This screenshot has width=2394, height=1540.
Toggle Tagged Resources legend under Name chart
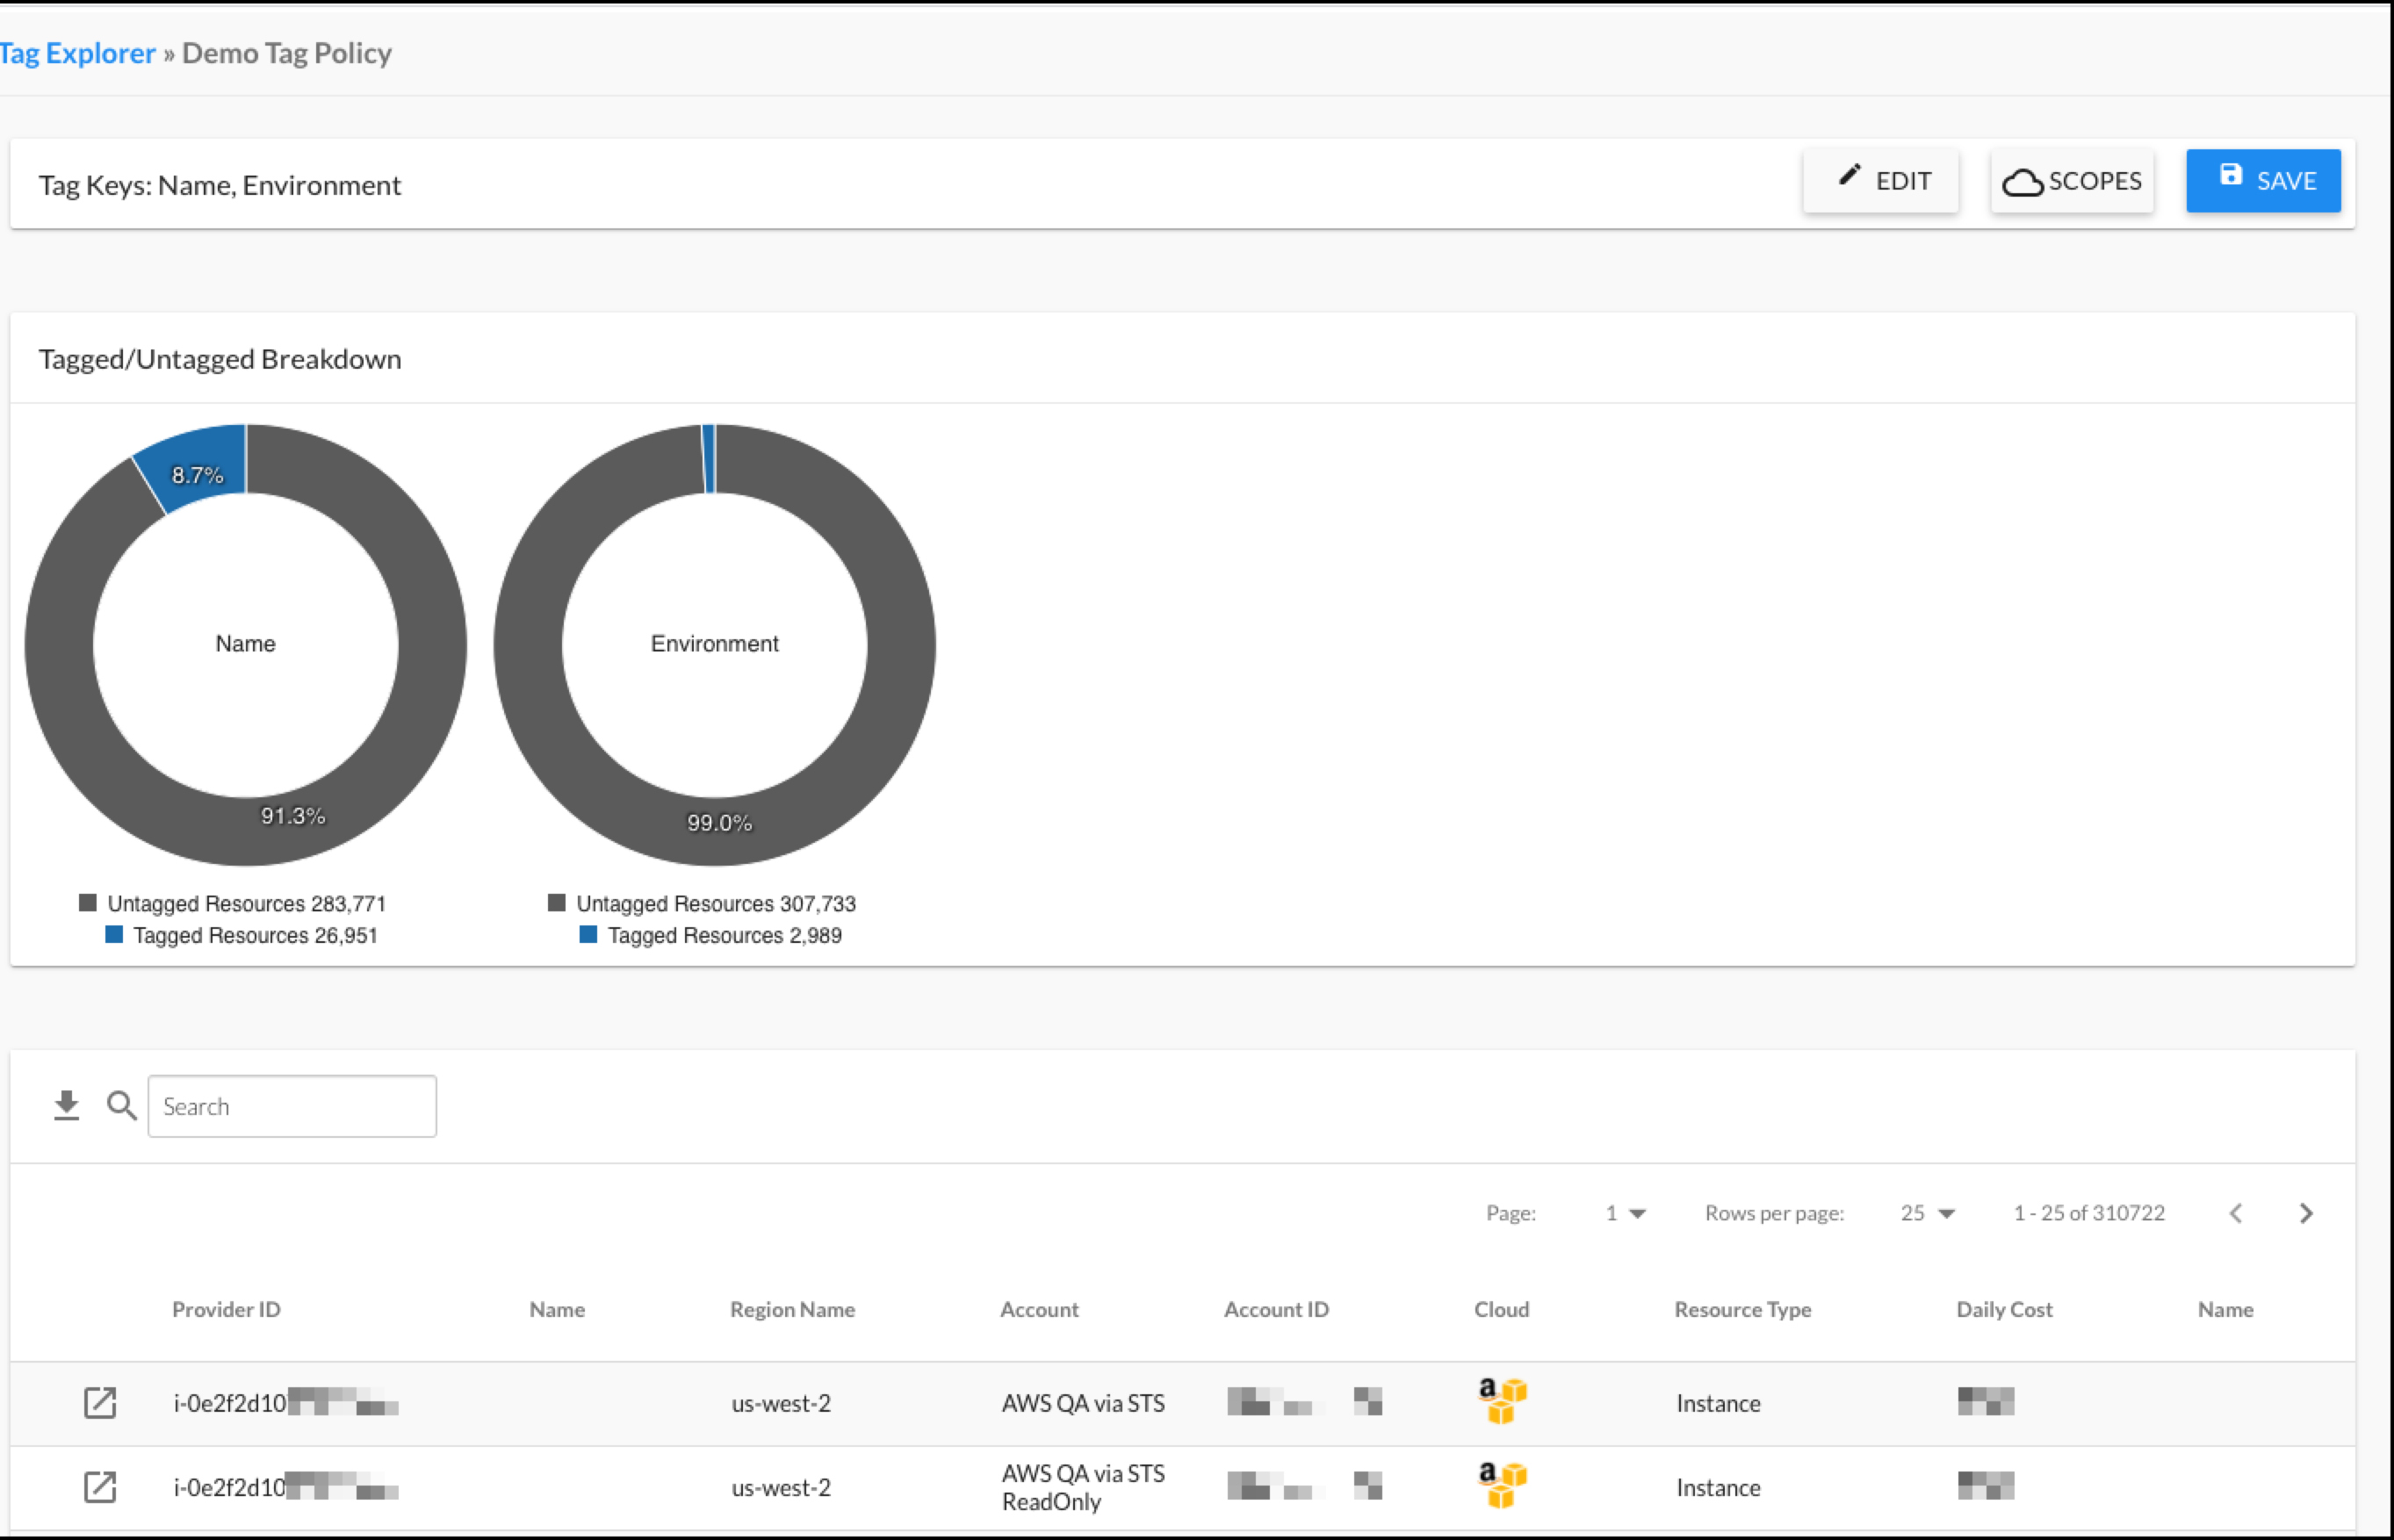coord(242,935)
